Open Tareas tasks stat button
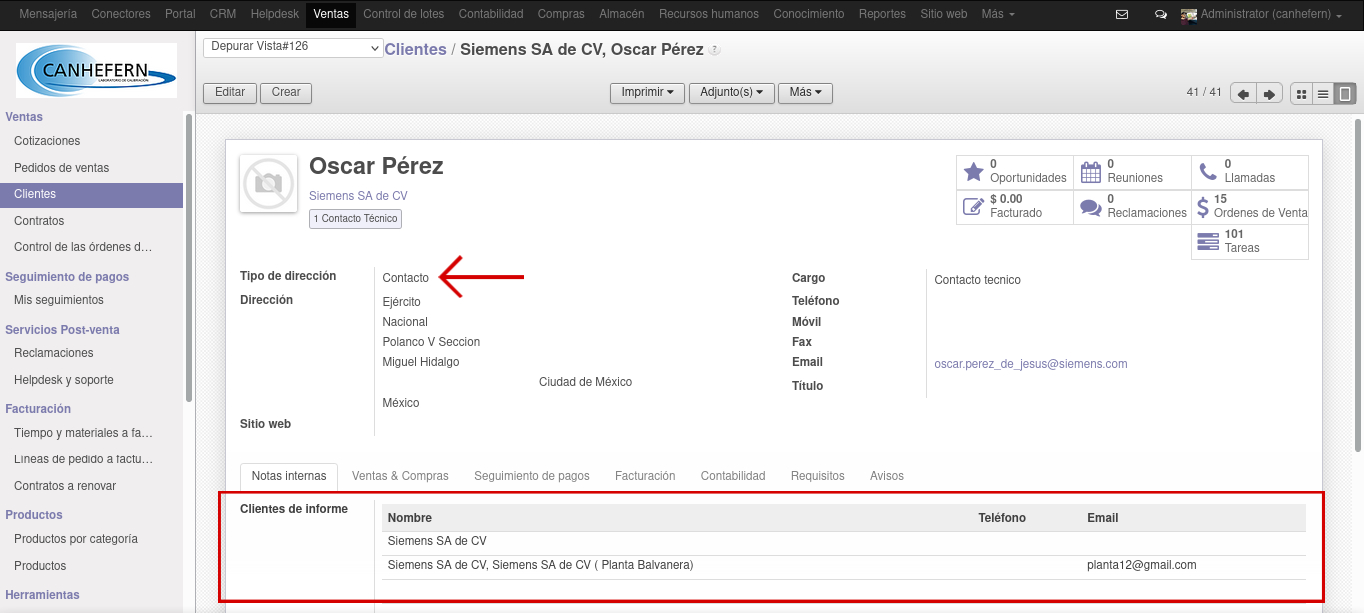Screen dimensions: 1364x613 (1249, 241)
